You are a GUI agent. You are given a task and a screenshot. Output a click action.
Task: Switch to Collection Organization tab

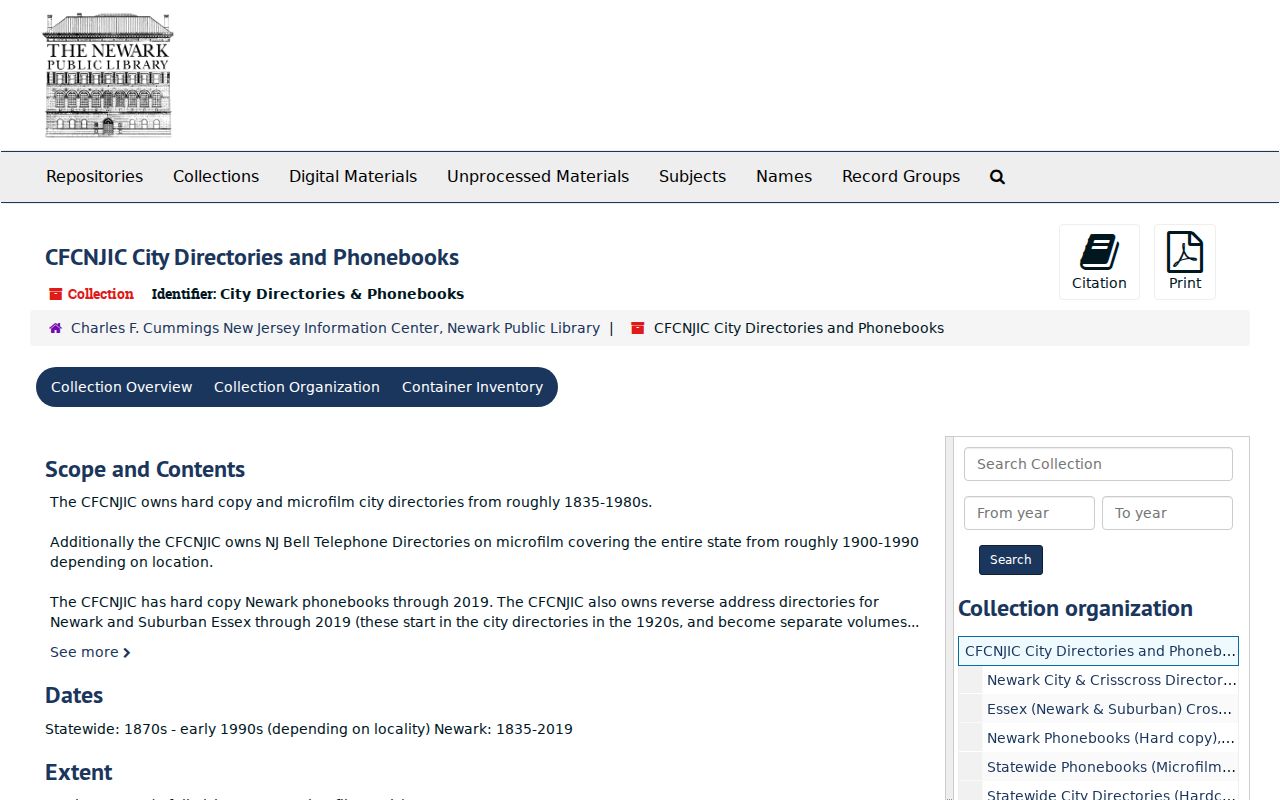[x=297, y=387]
